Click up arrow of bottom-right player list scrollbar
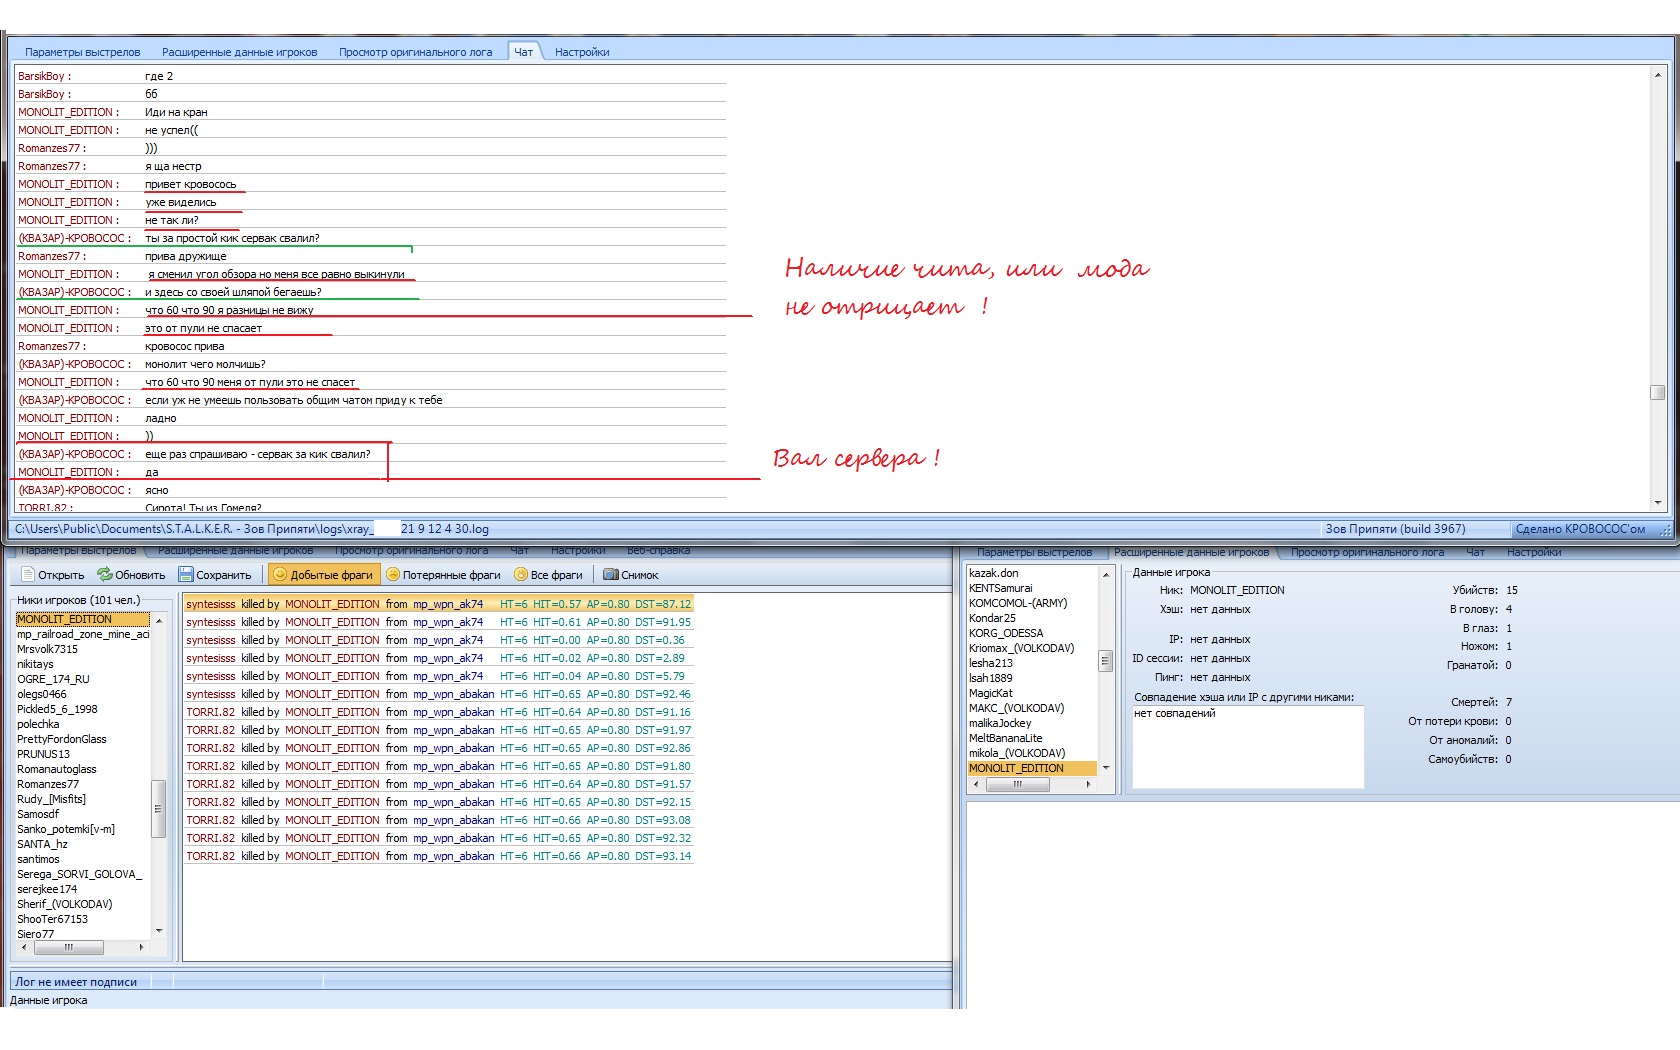 click(1106, 575)
